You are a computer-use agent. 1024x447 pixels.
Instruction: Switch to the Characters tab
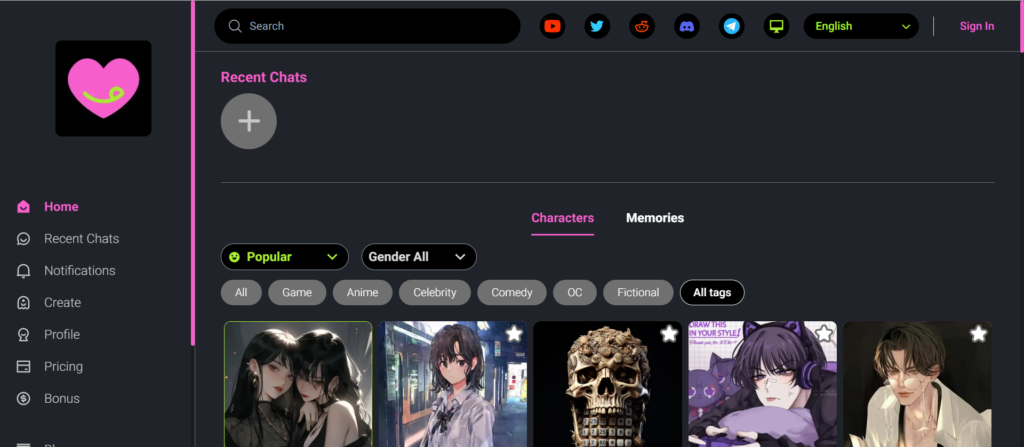[562, 218]
